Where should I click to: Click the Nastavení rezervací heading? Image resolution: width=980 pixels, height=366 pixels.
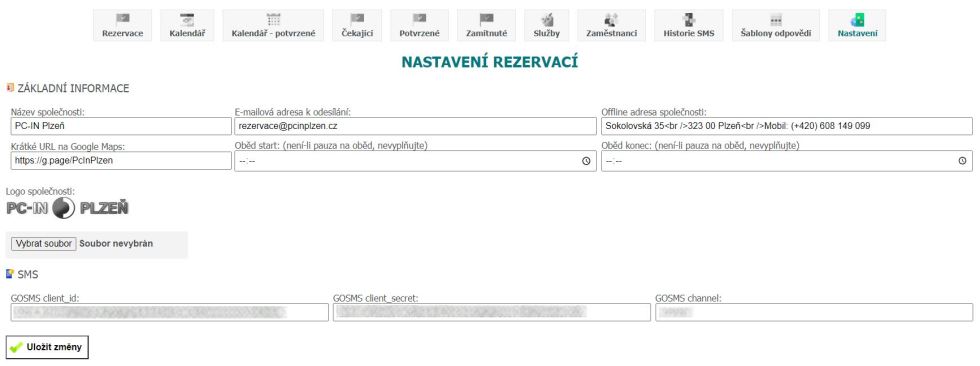(x=489, y=62)
